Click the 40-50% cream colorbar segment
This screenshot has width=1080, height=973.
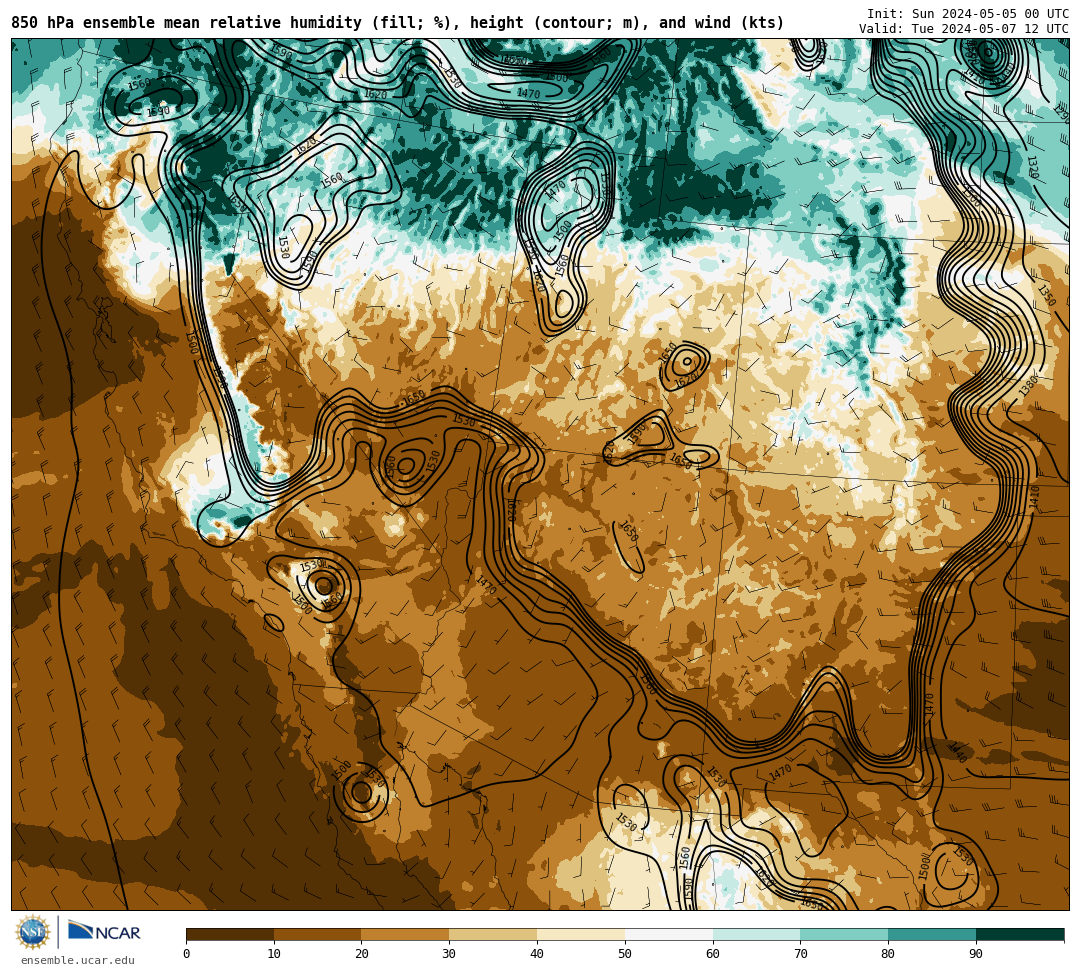point(581,934)
